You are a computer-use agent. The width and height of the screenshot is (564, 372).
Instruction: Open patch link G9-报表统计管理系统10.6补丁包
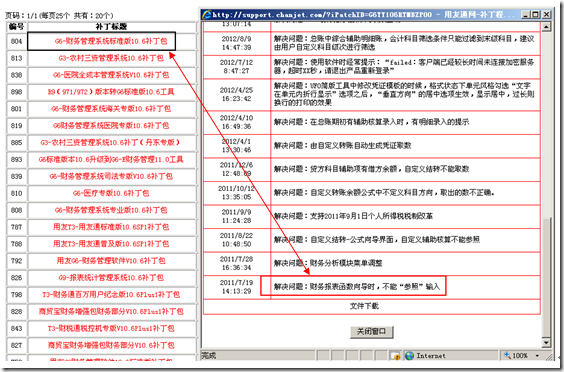[x=111, y=278]
